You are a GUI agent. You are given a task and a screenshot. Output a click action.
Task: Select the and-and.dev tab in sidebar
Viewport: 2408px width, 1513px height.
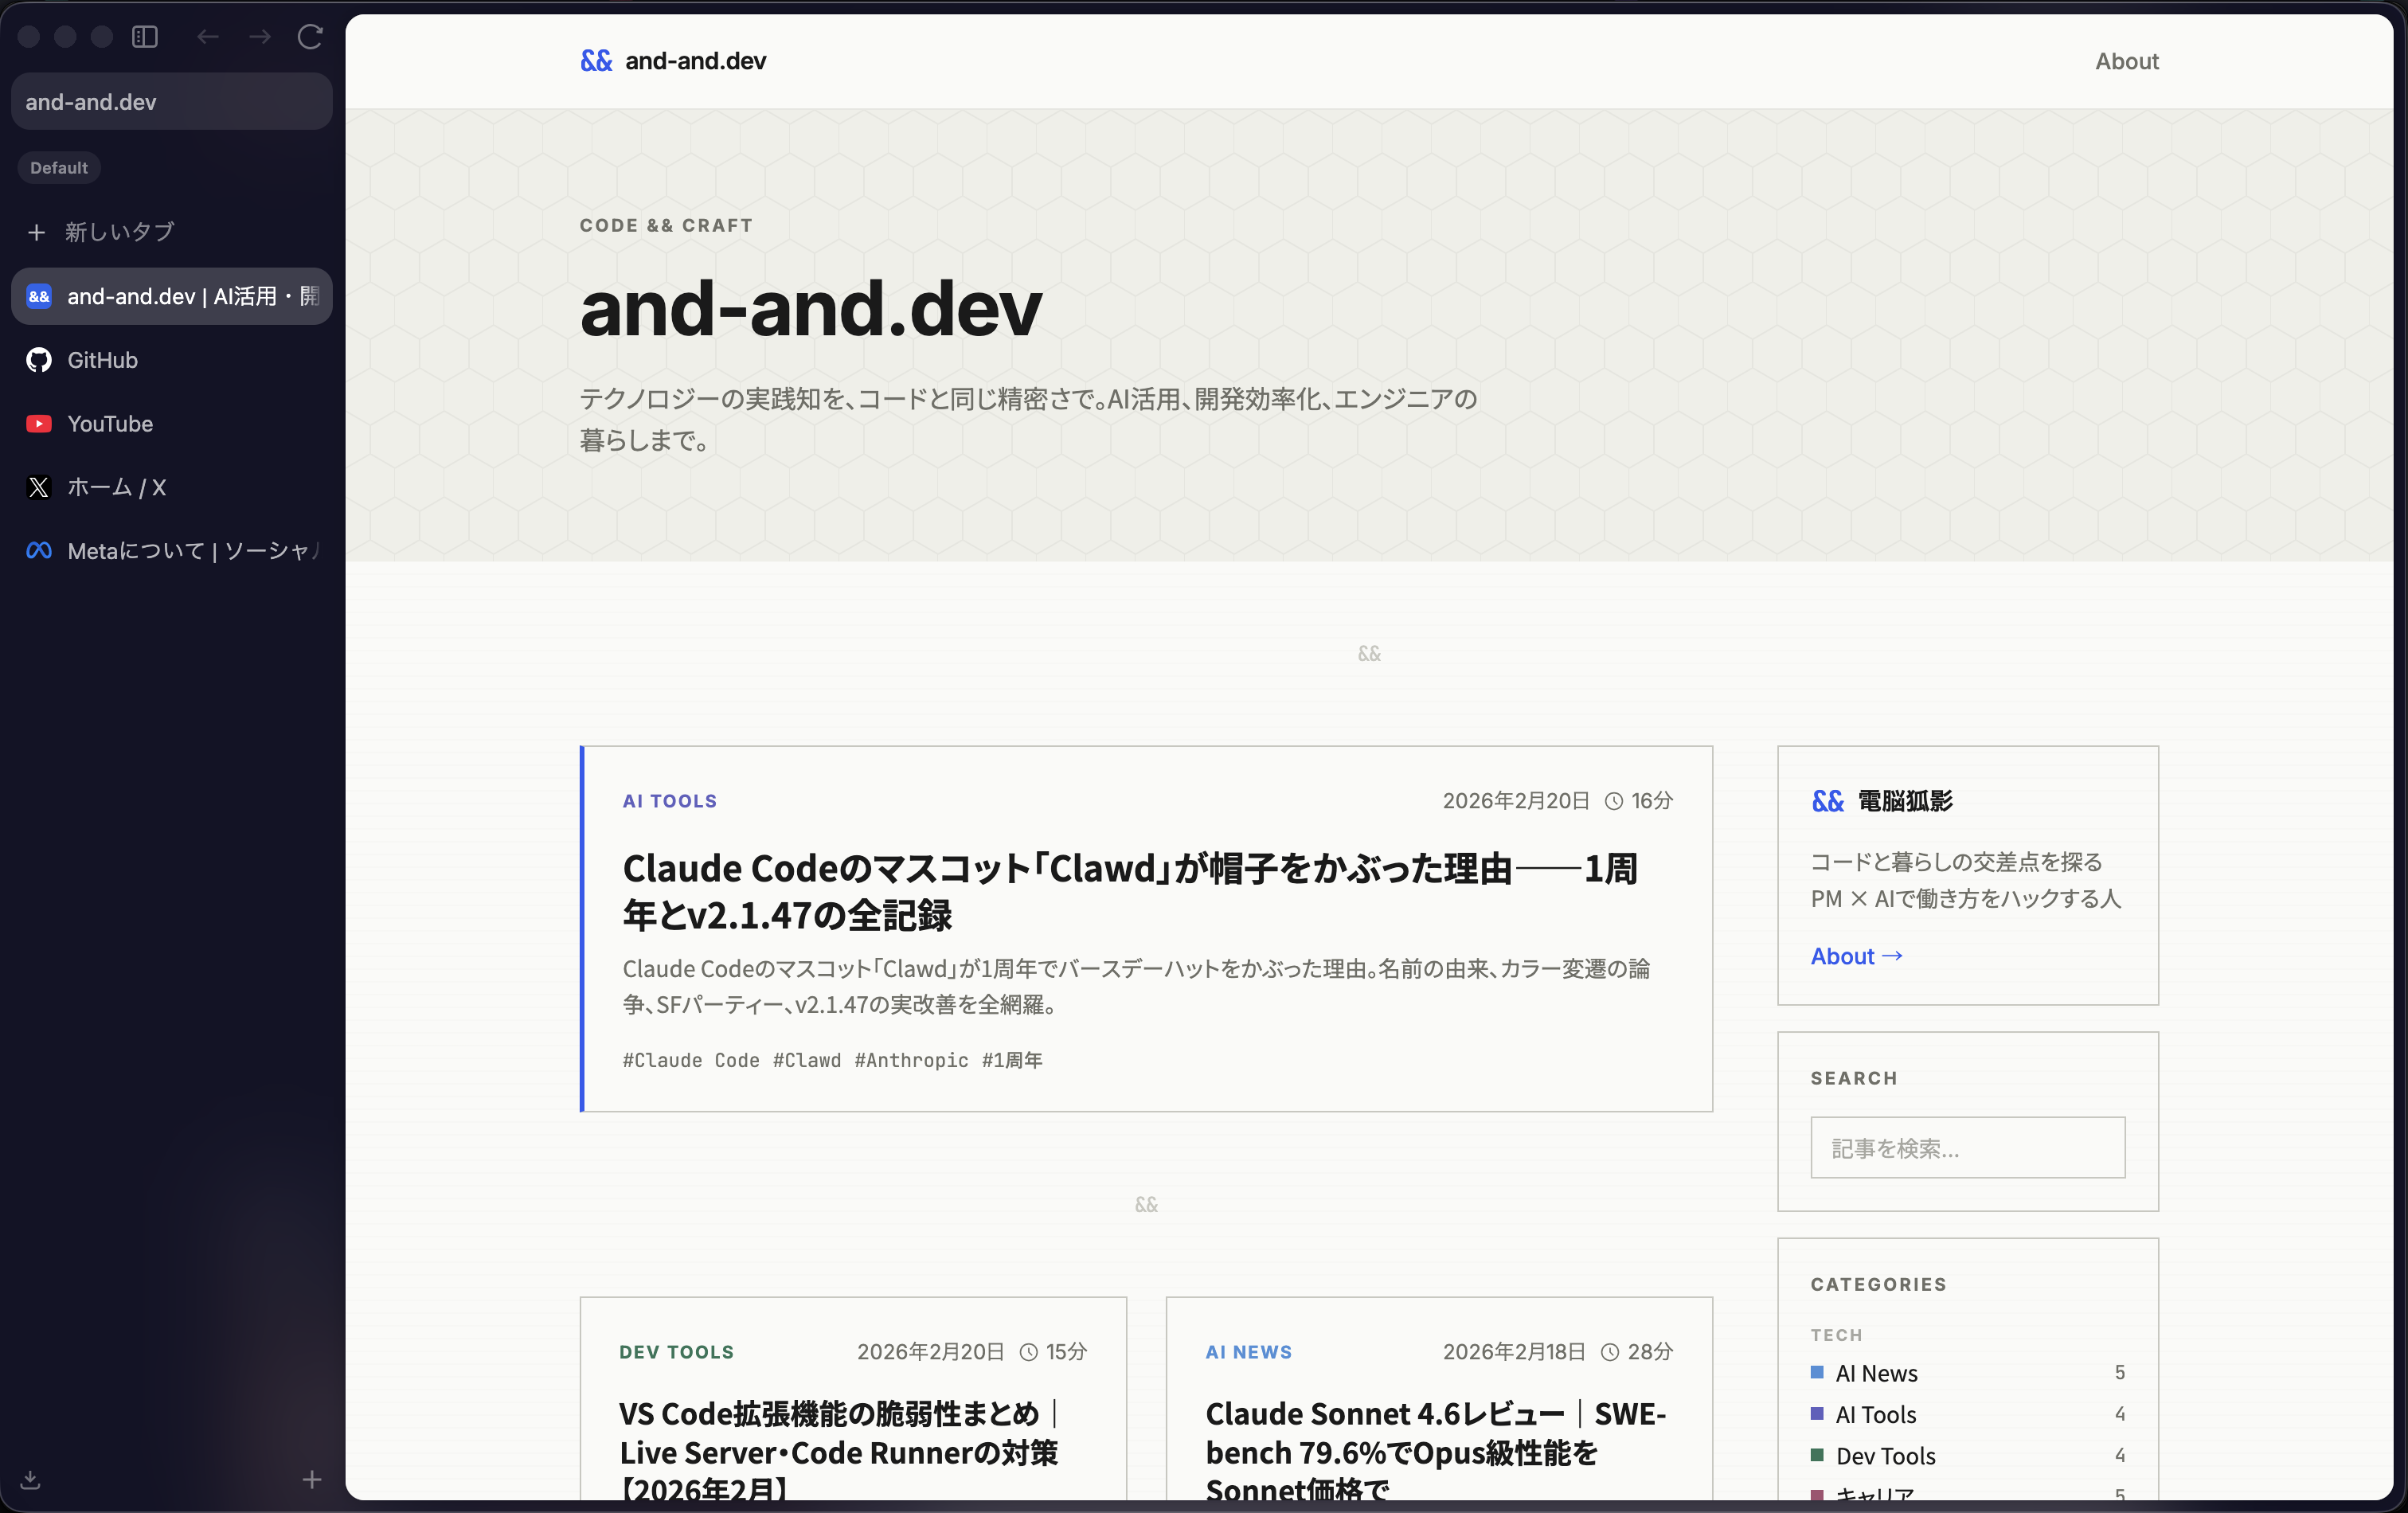pyautogui.click(x=171, y=296)
